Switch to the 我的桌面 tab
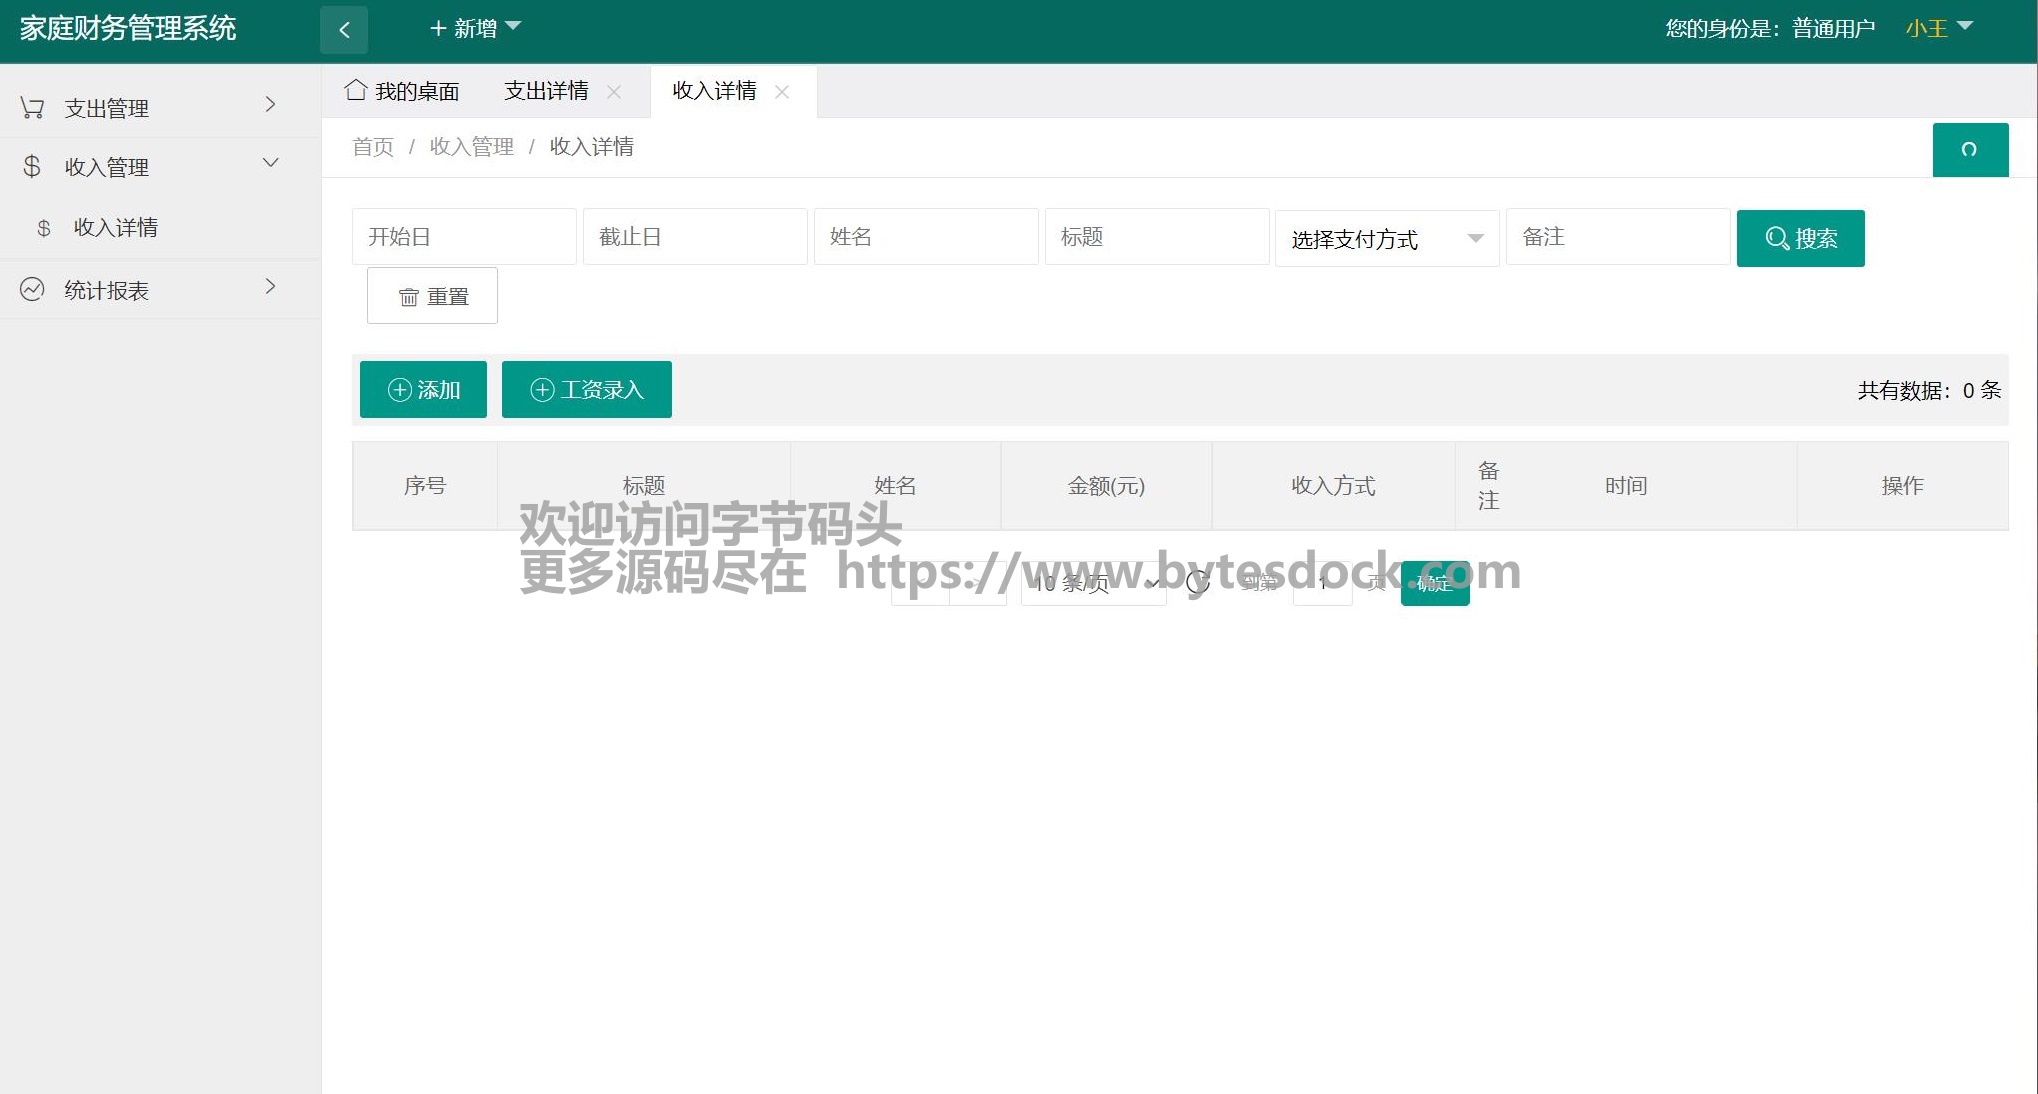The image size is (2038, 1094). pos(402,92)
